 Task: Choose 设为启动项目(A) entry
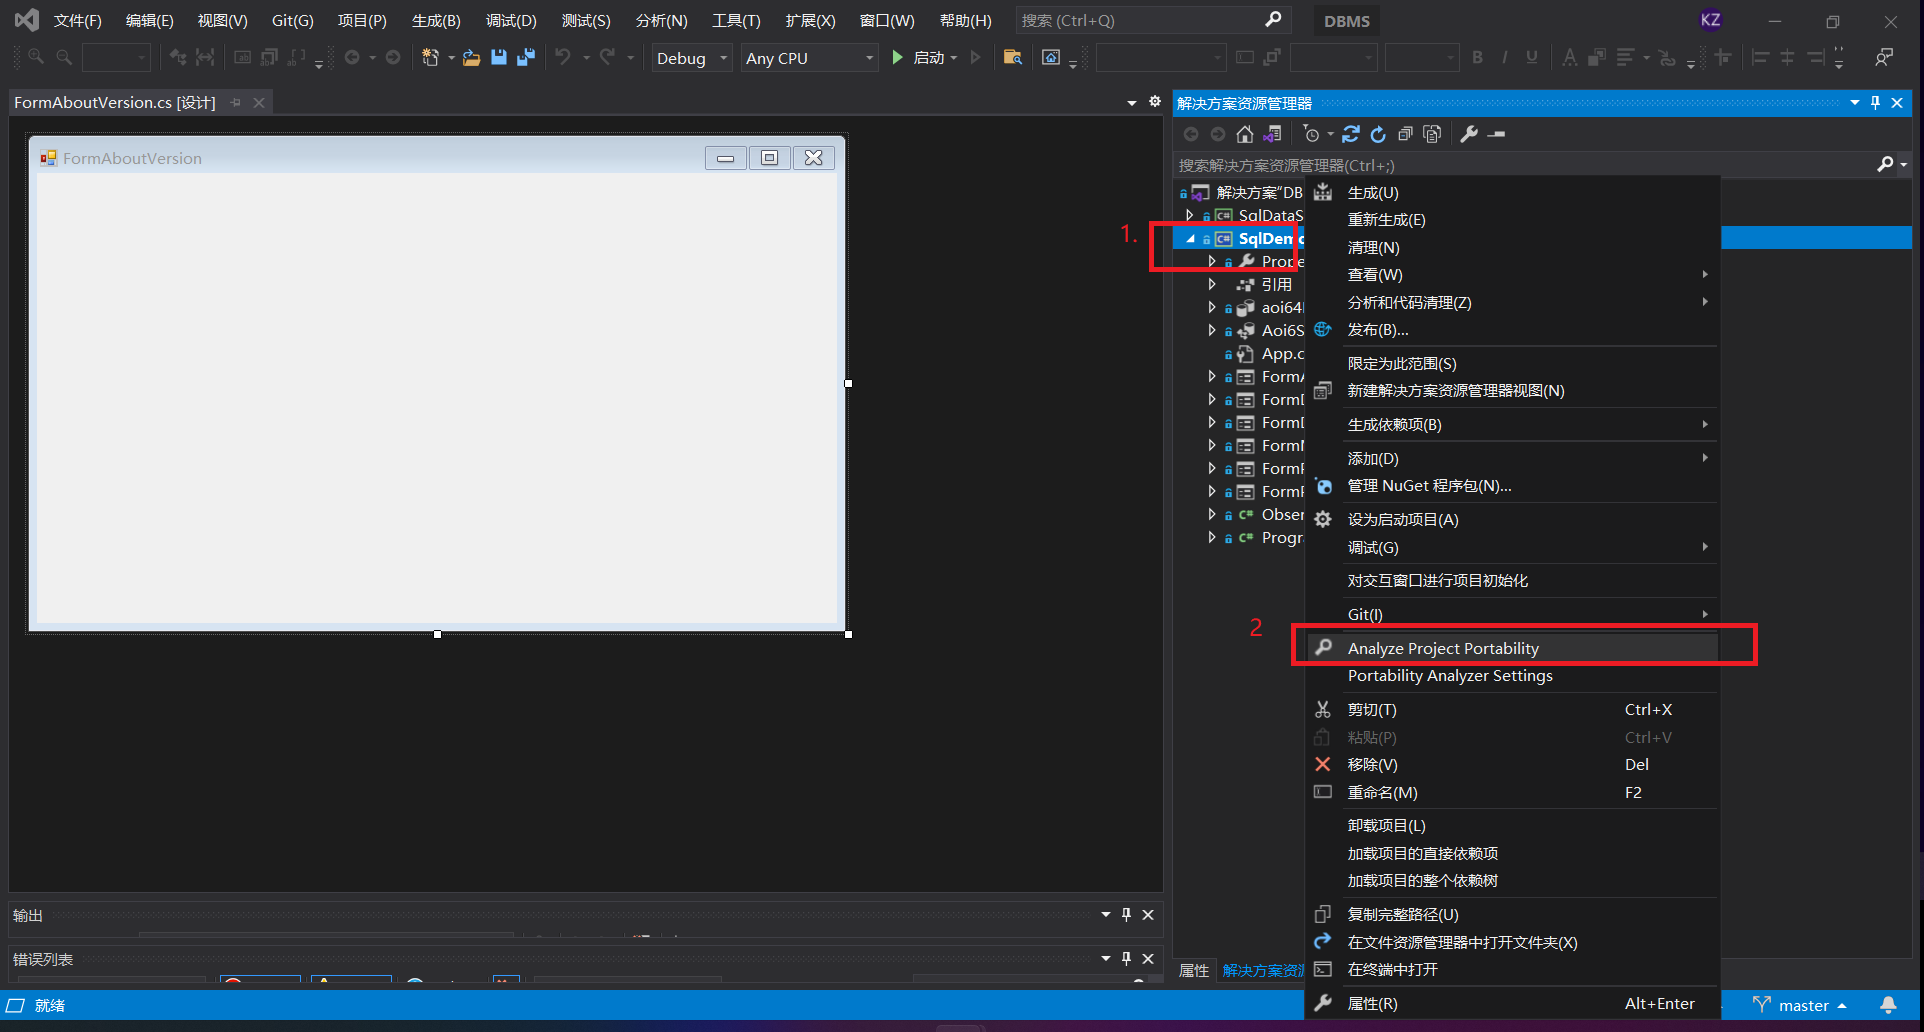pyautogui.click(x=1512, y=520)
